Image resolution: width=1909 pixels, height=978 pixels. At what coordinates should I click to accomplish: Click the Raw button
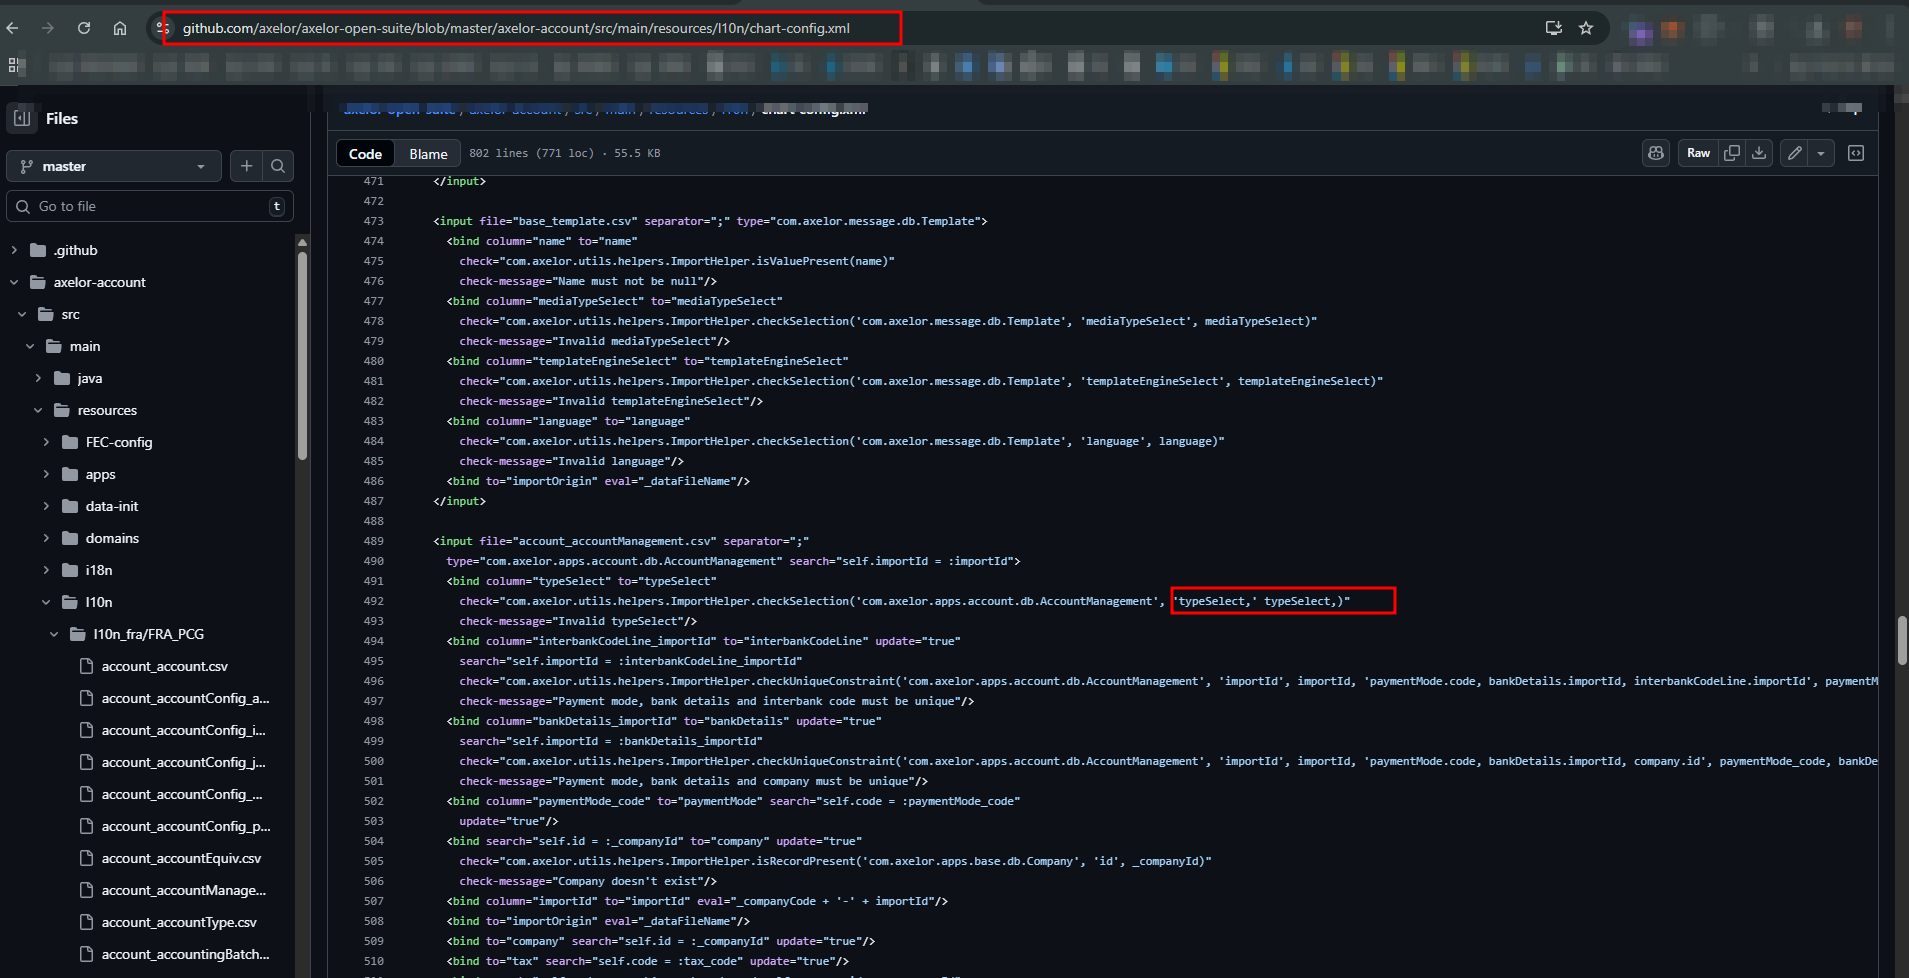(x=1698, y=153)
